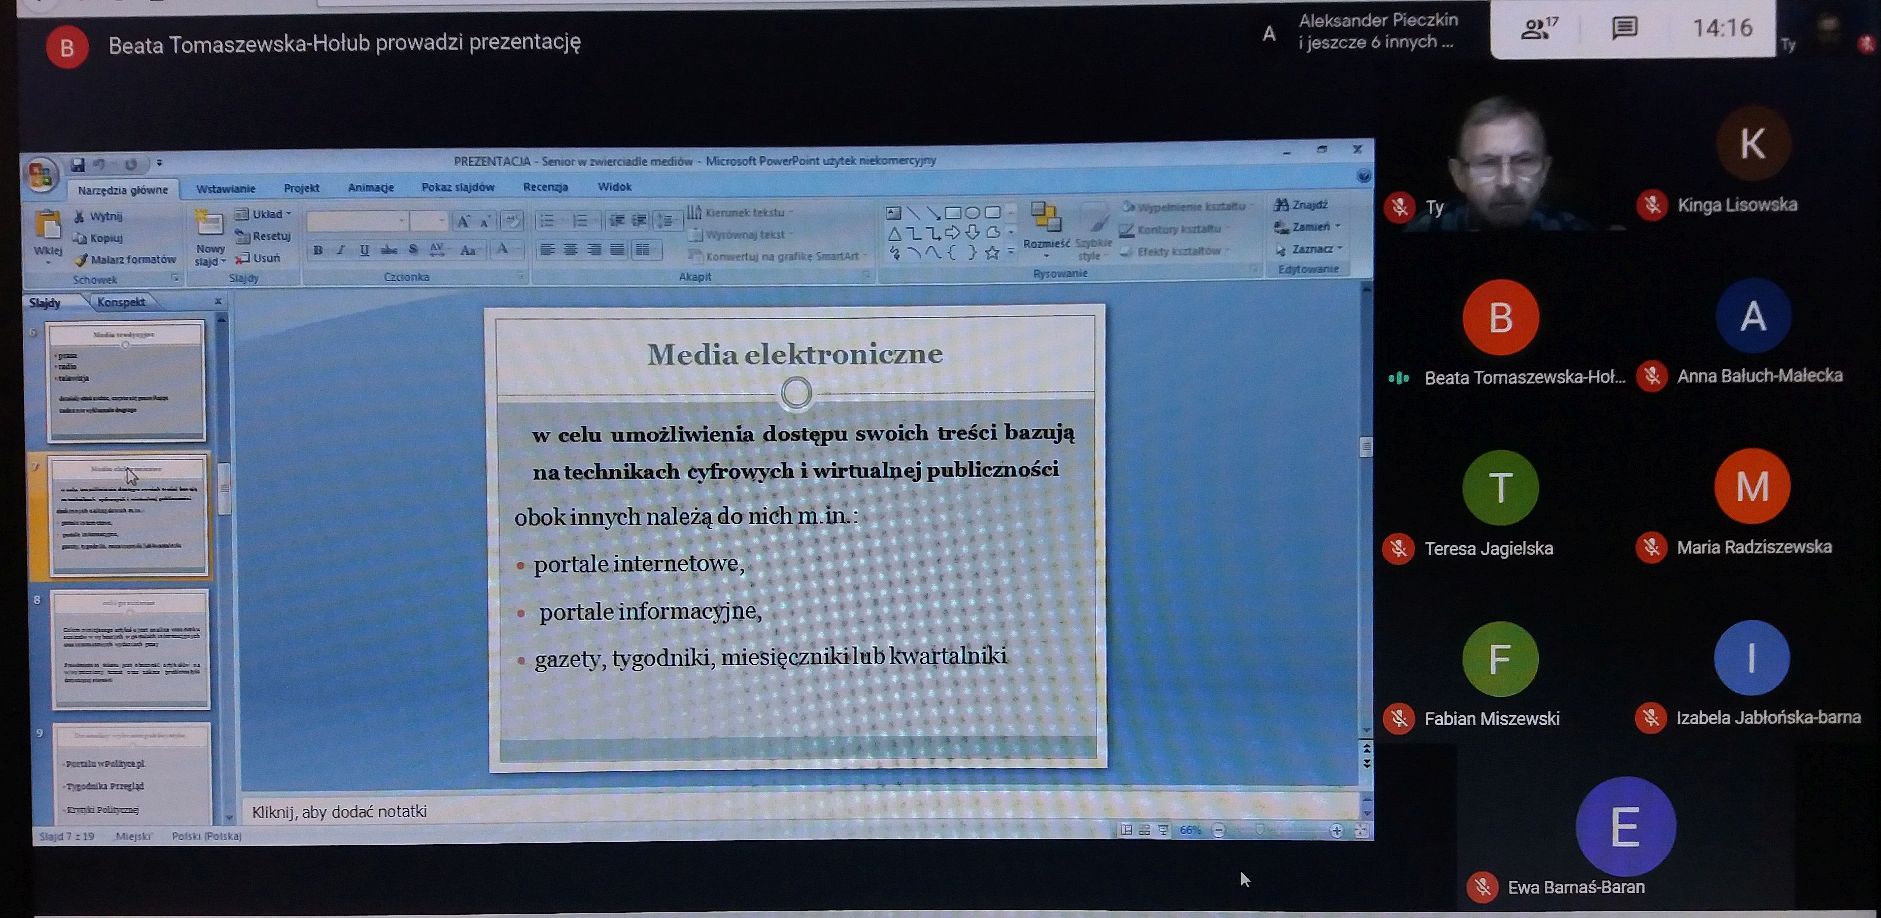Toggle underline formatting

pos(364,250)
